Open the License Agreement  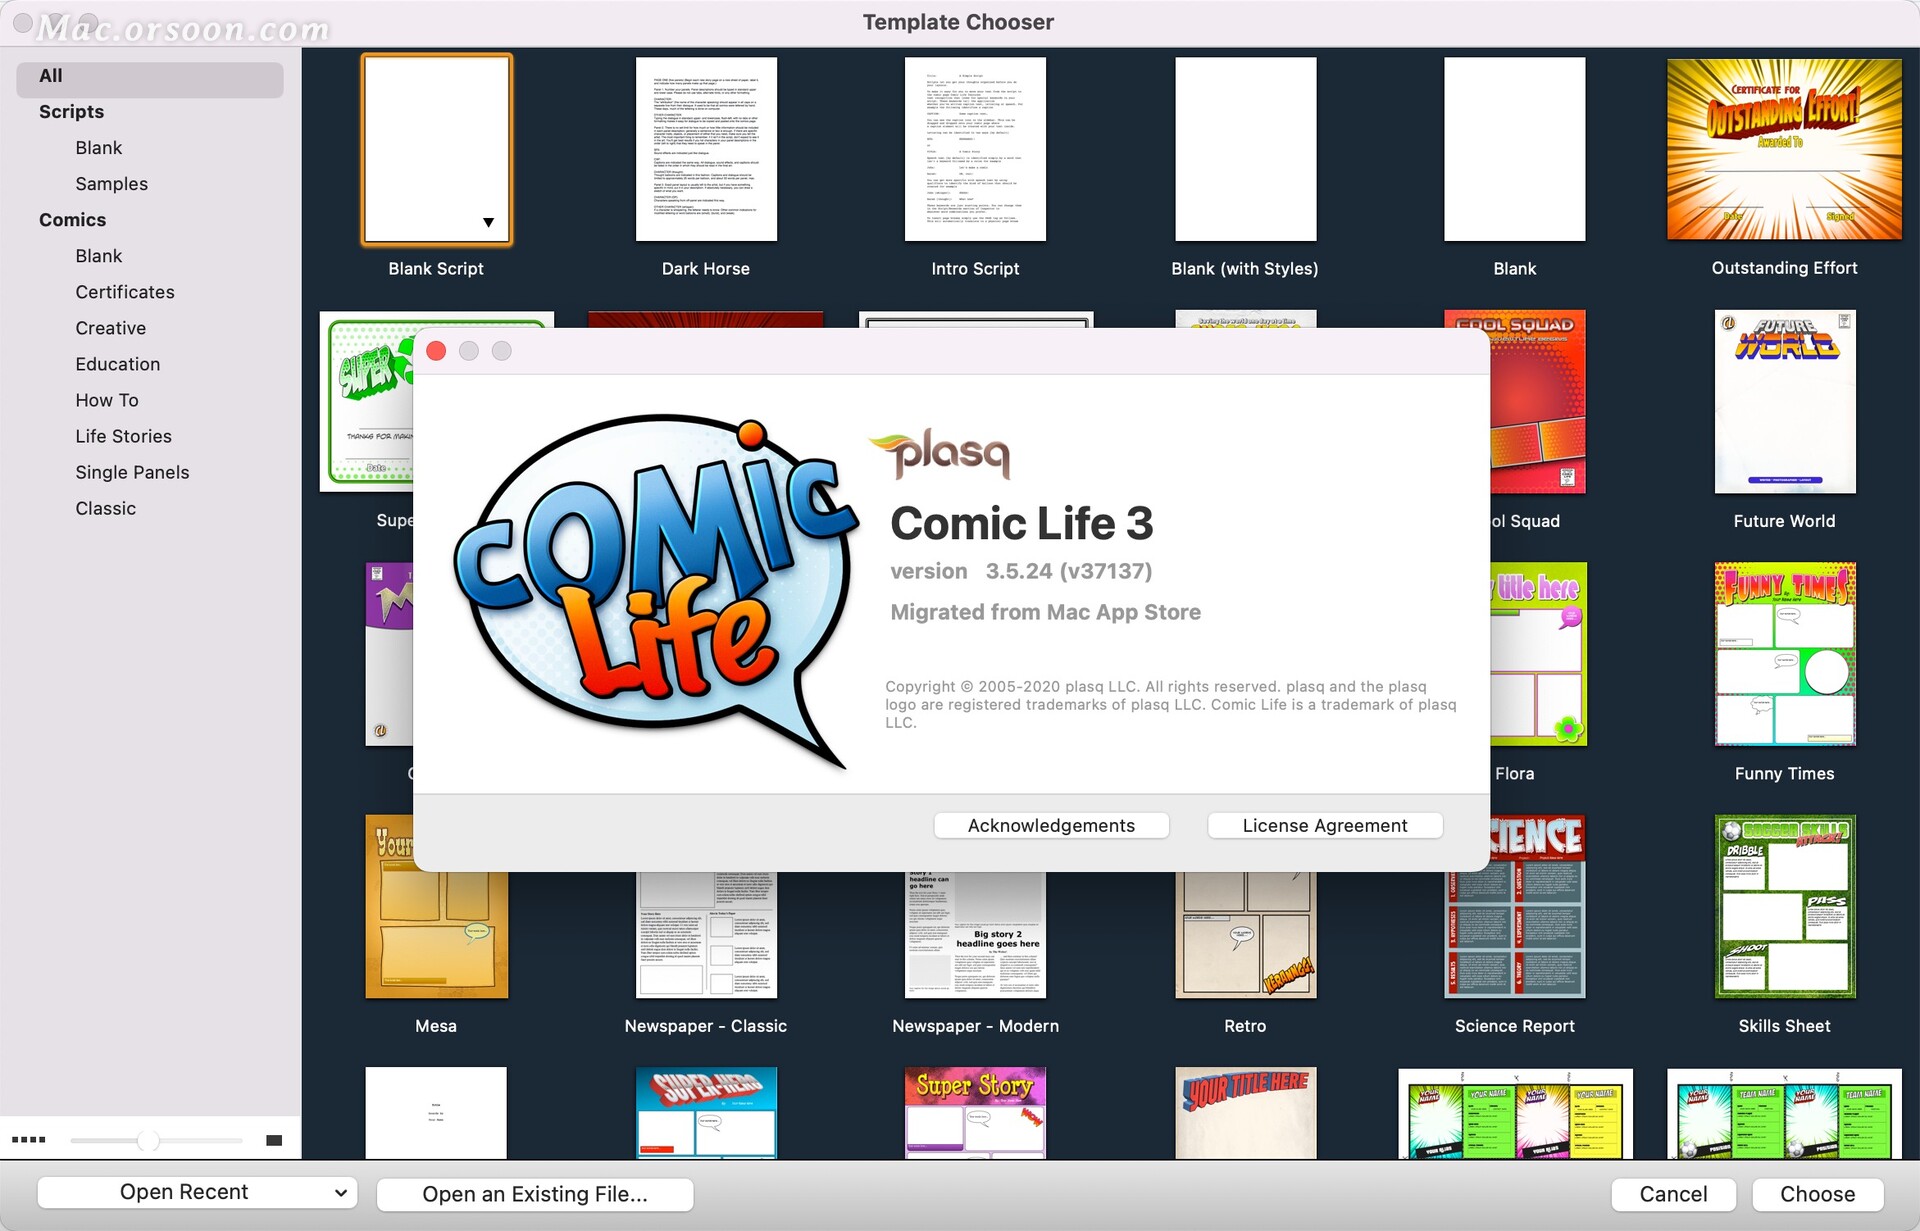[x=1325, y=825]
